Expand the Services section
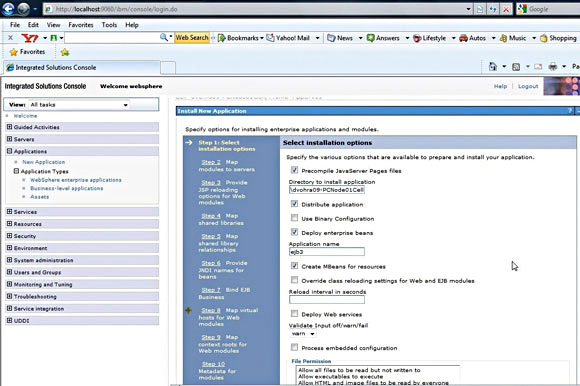Viewport: 580px width, 386px height. coord(10,211)
